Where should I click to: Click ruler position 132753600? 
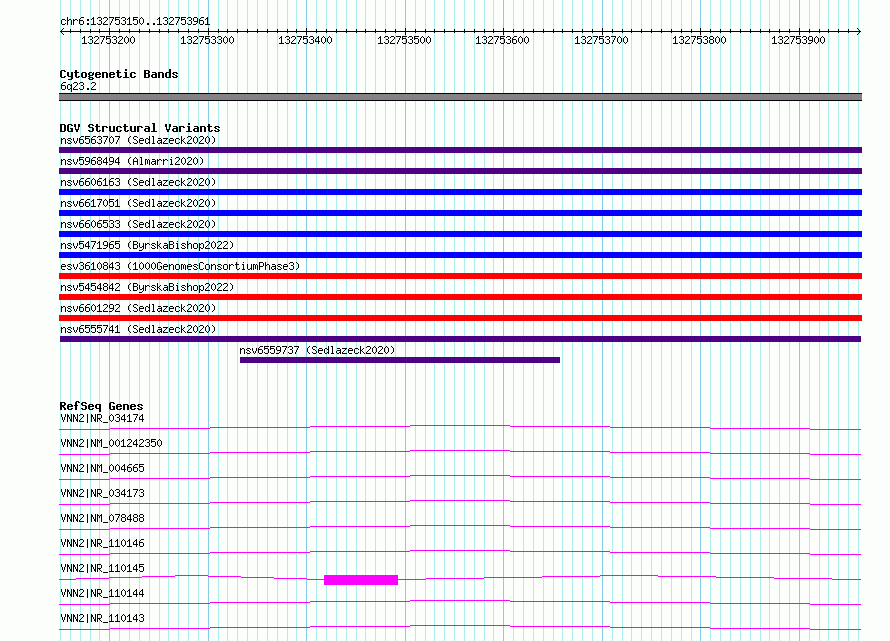pyautogui.click(x=502, y=40)
